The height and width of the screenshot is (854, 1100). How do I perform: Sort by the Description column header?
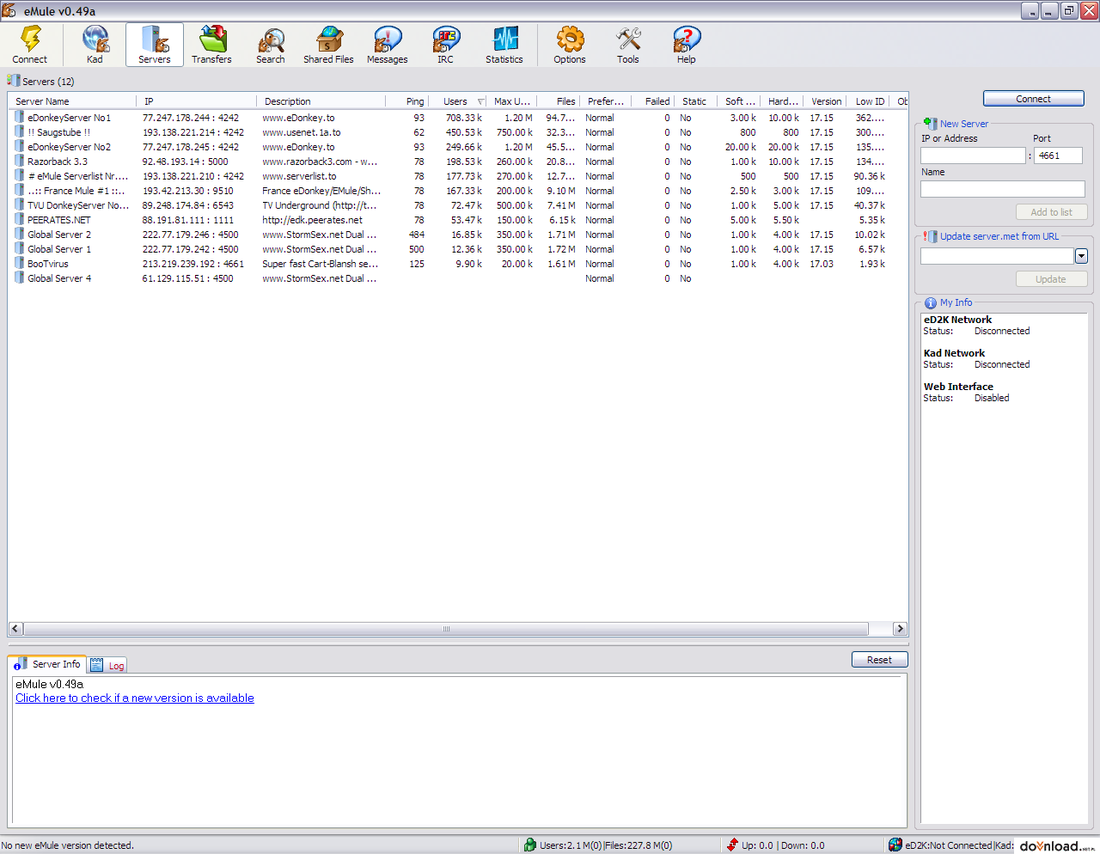[322, 101]
